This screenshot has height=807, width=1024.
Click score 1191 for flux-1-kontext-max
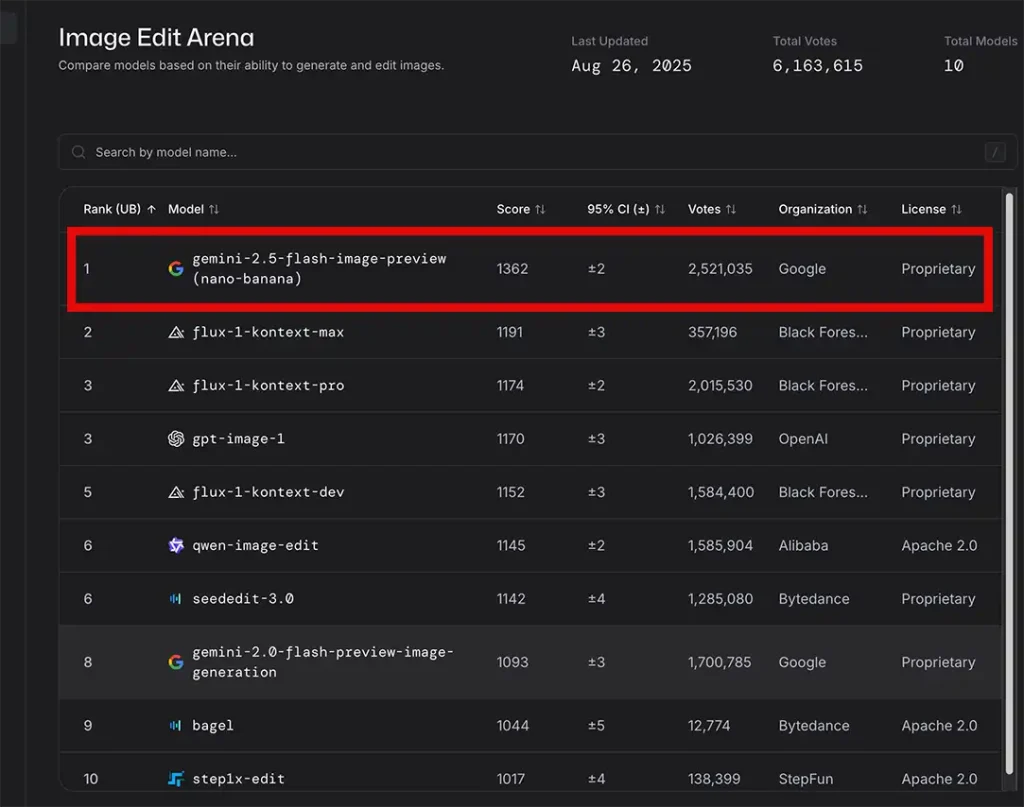(509, 332)
